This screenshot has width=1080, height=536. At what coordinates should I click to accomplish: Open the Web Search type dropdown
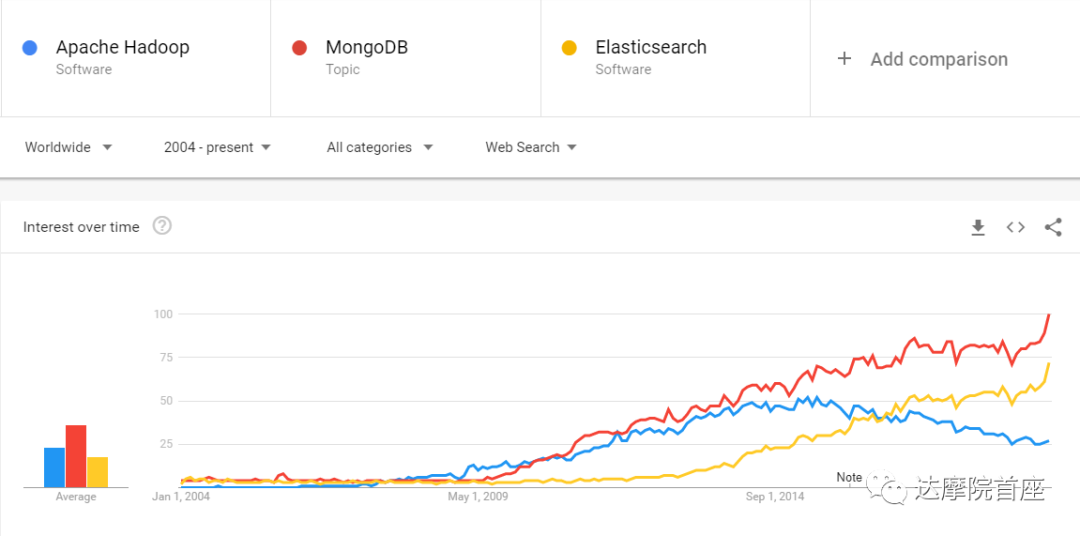[x=531, y=147]
